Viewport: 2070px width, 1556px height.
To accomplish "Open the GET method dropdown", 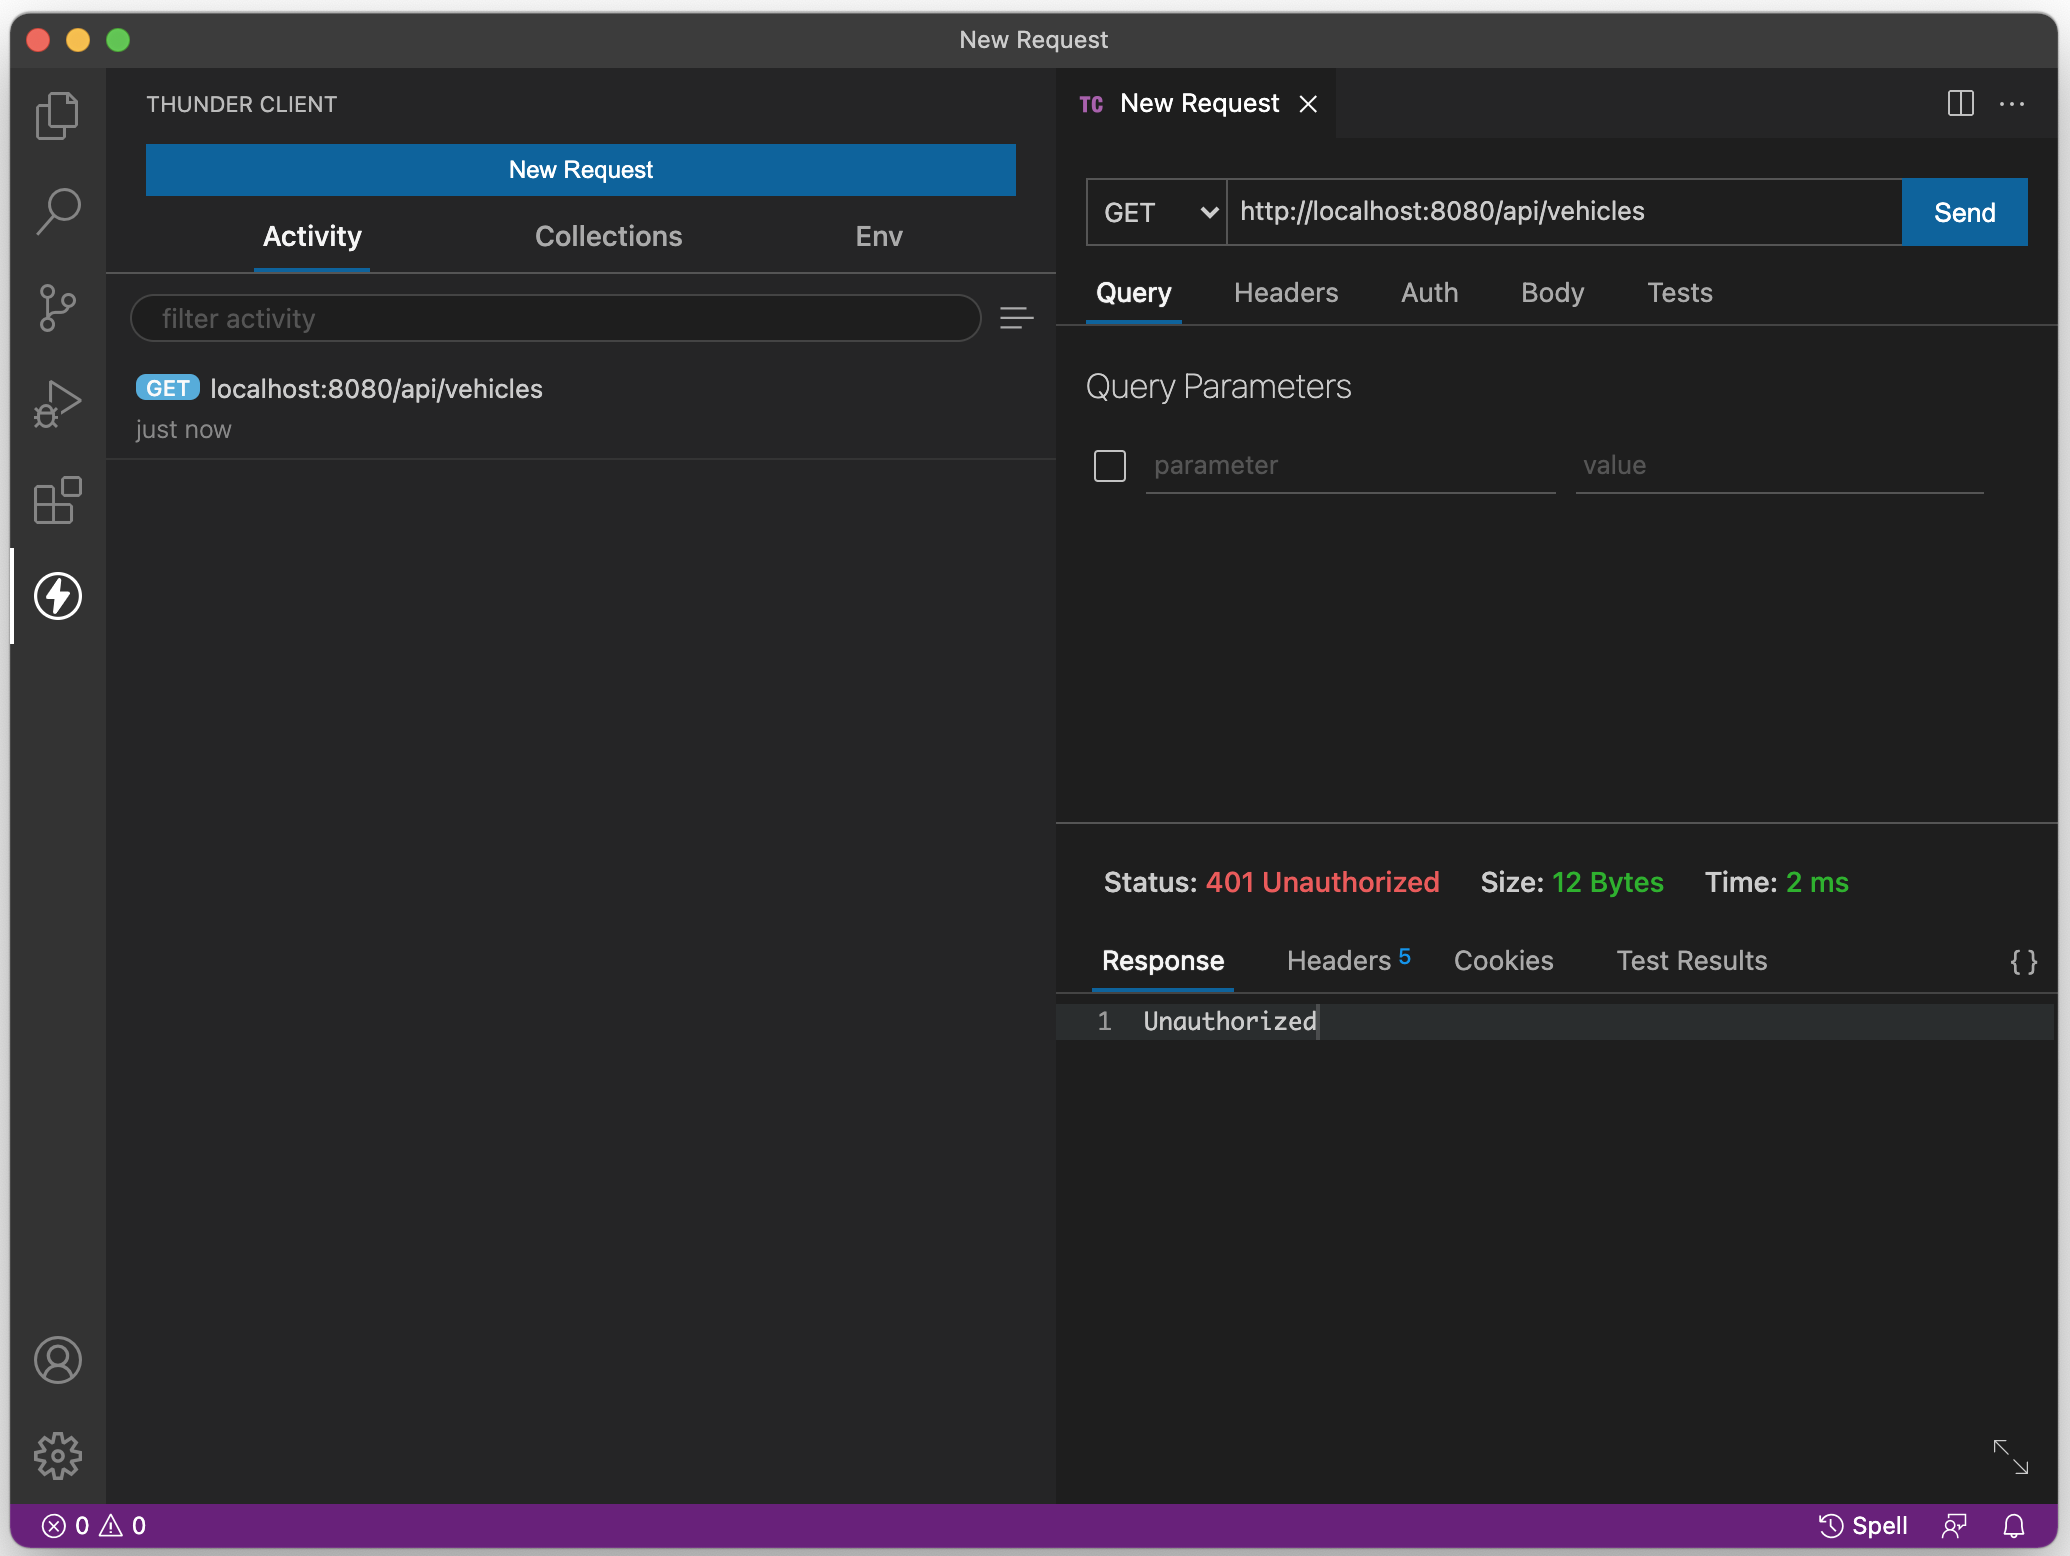I will (x=1157, y=212).
